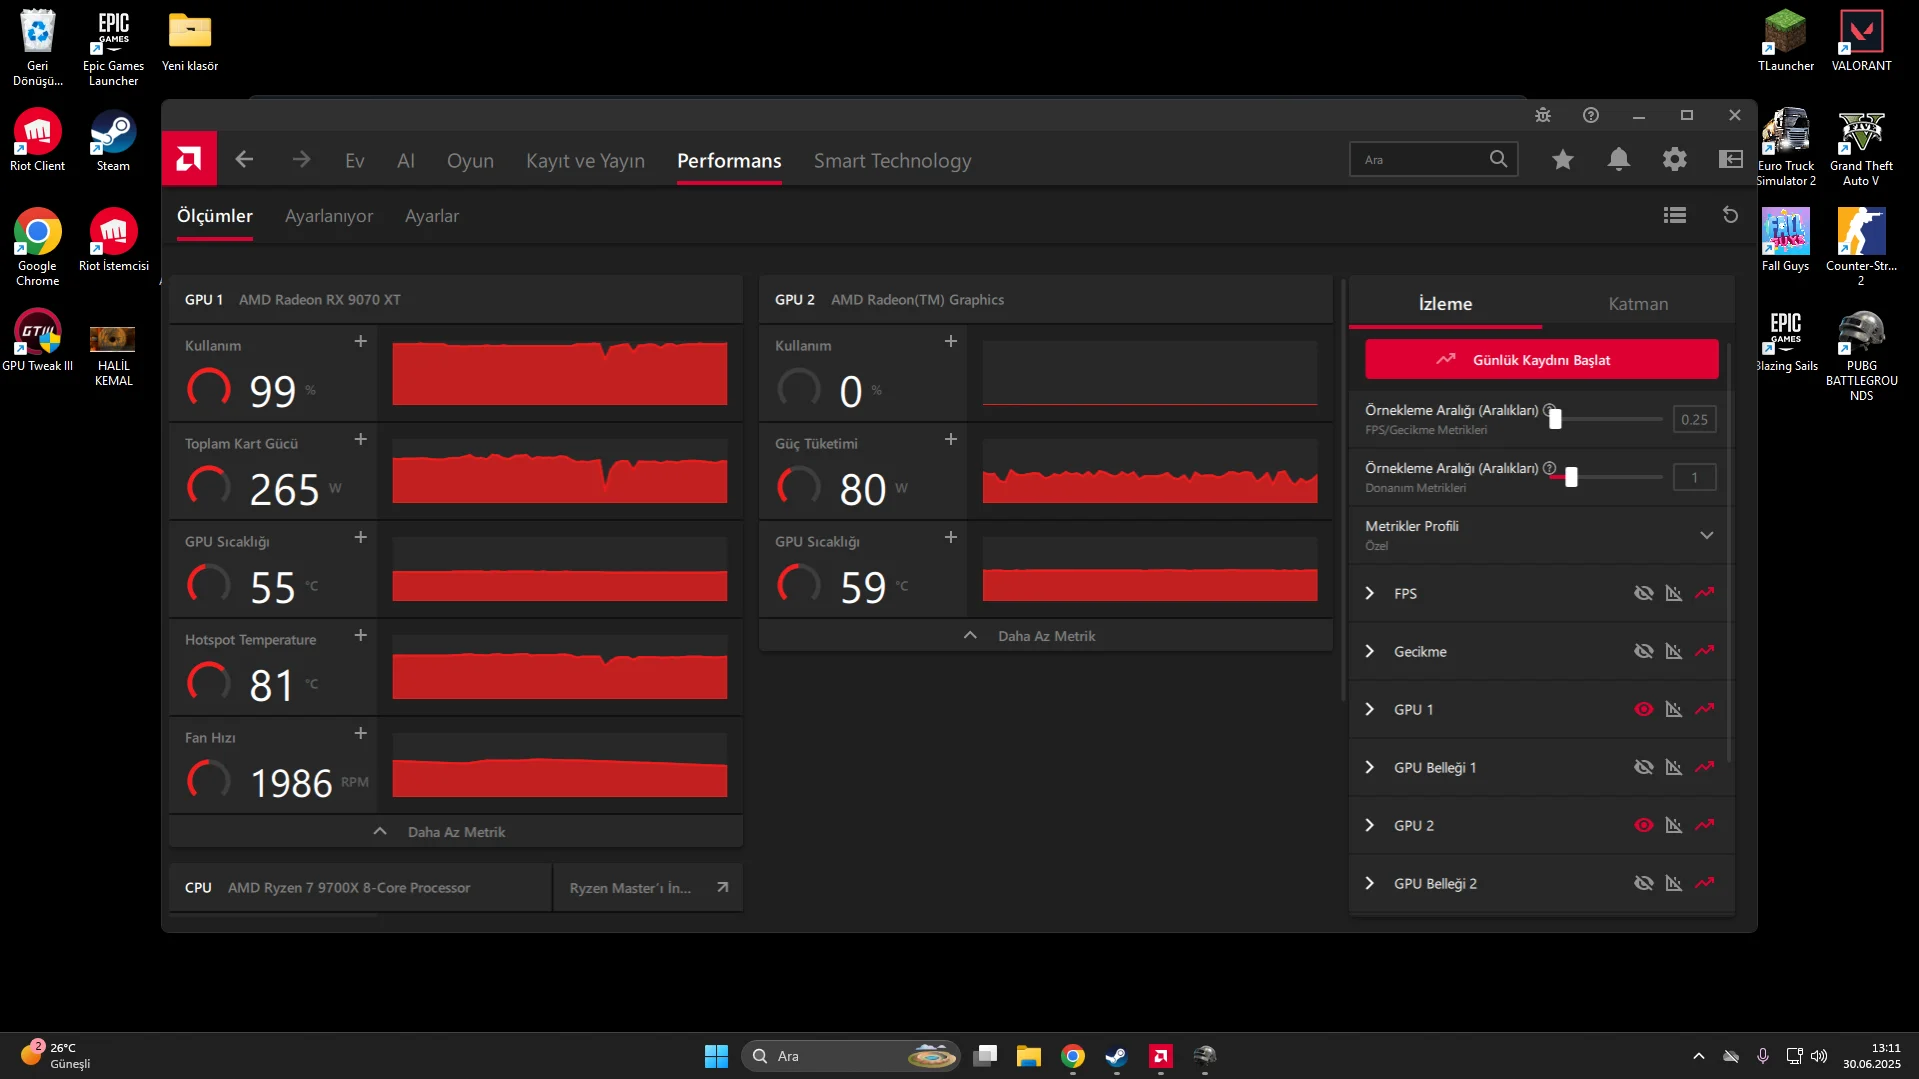Open the favorites star icon
Screen dimensions: 1919x1079
pyautogui.click(x=1562, y=159)
